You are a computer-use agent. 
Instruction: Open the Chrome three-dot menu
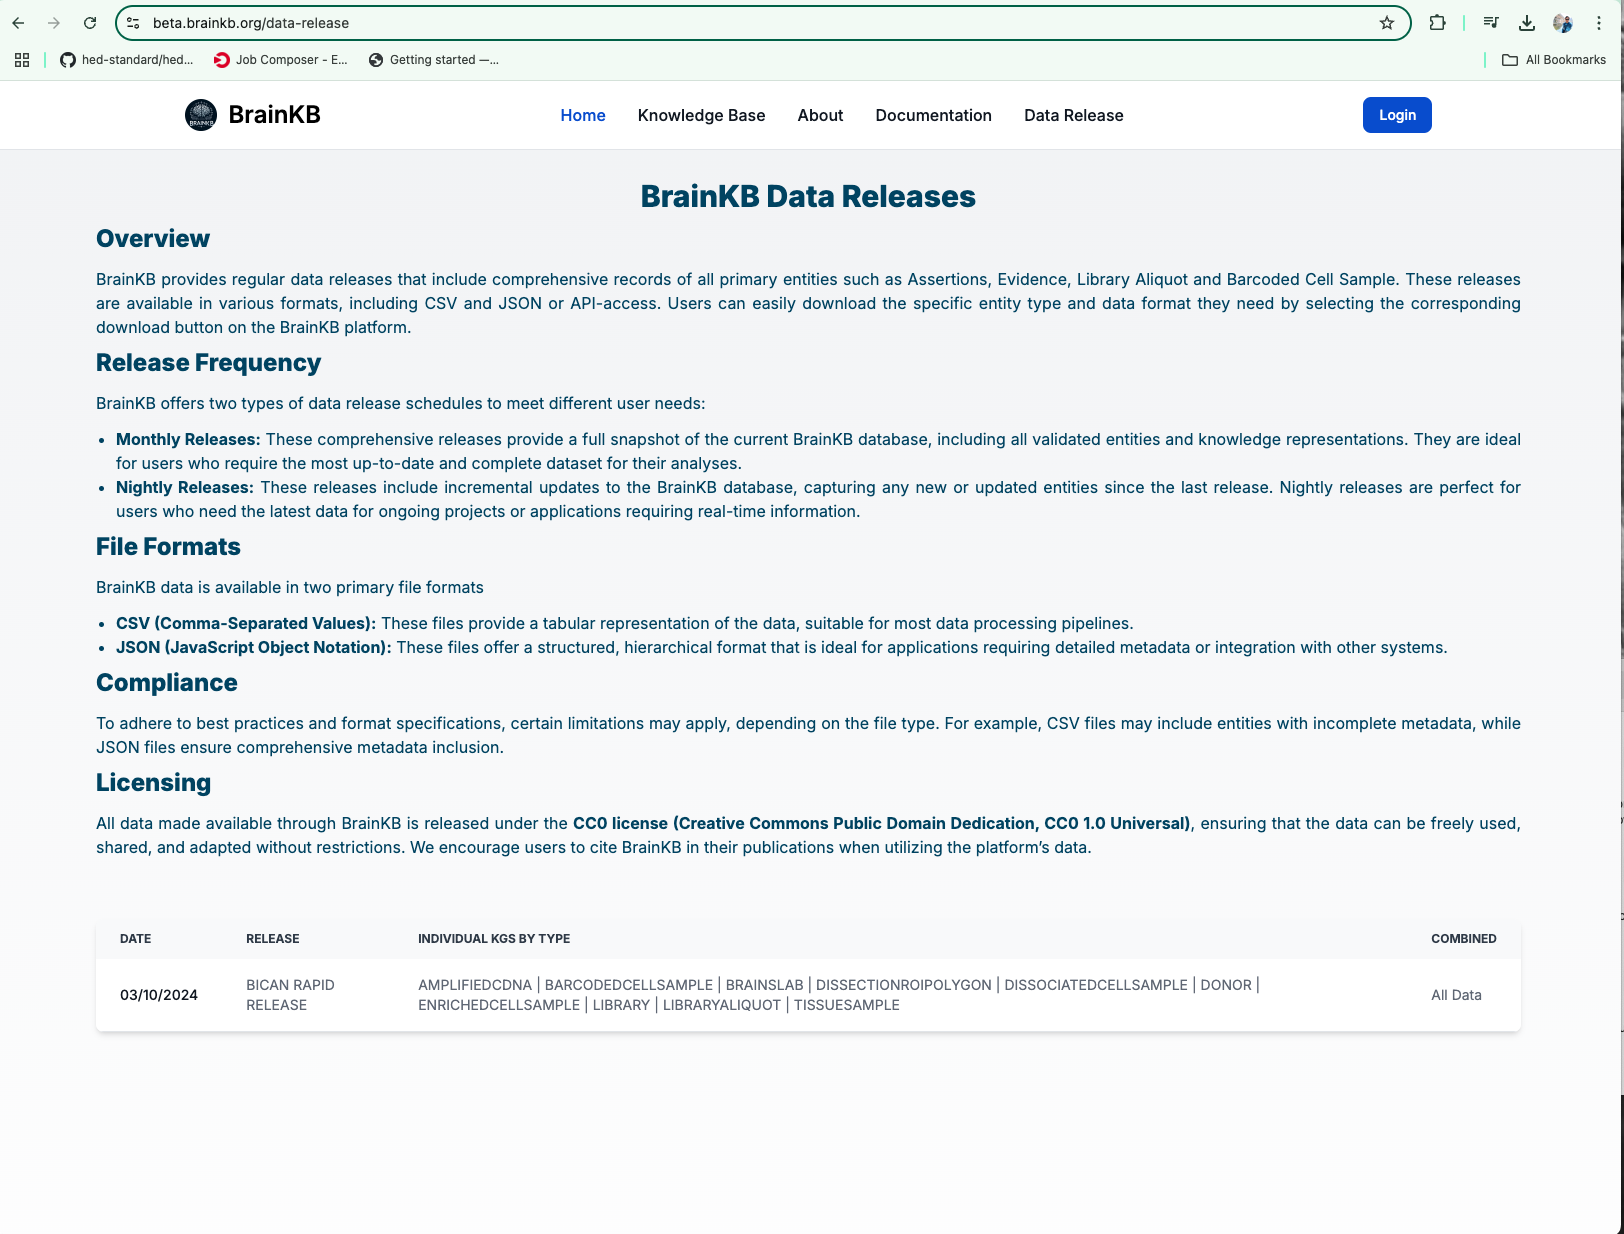[1599, 23]
